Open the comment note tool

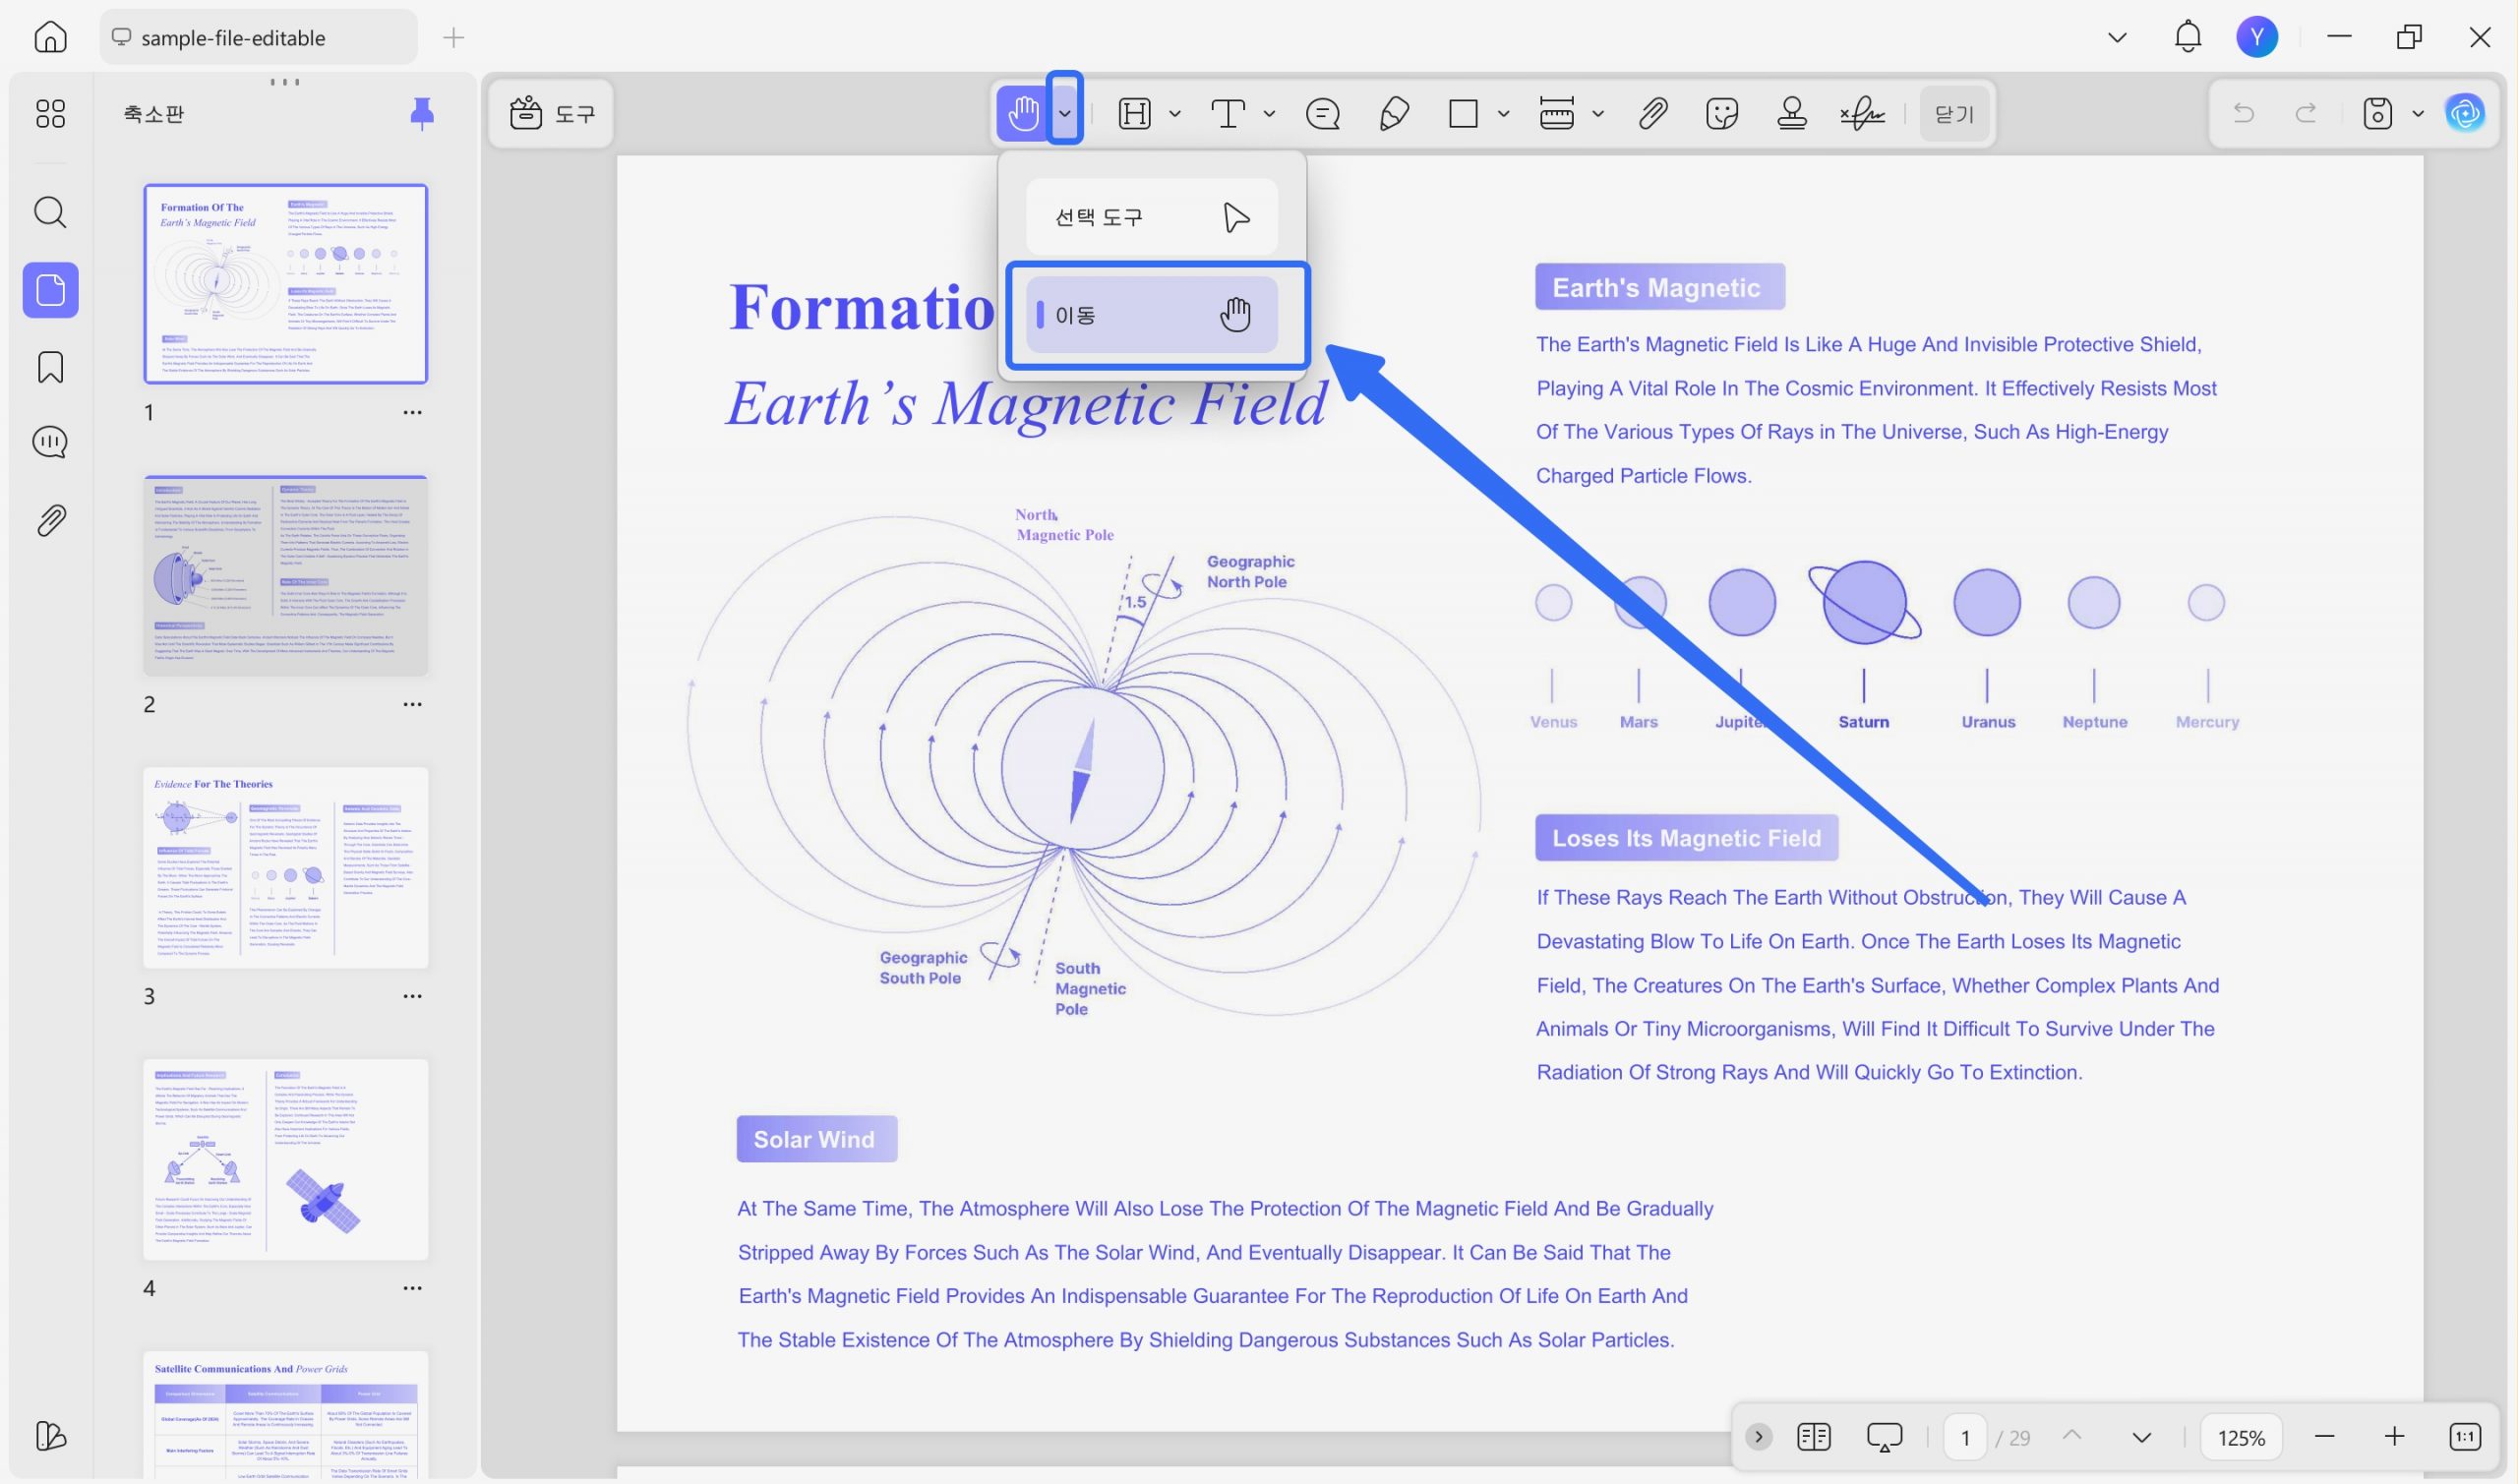(1323, 114)
